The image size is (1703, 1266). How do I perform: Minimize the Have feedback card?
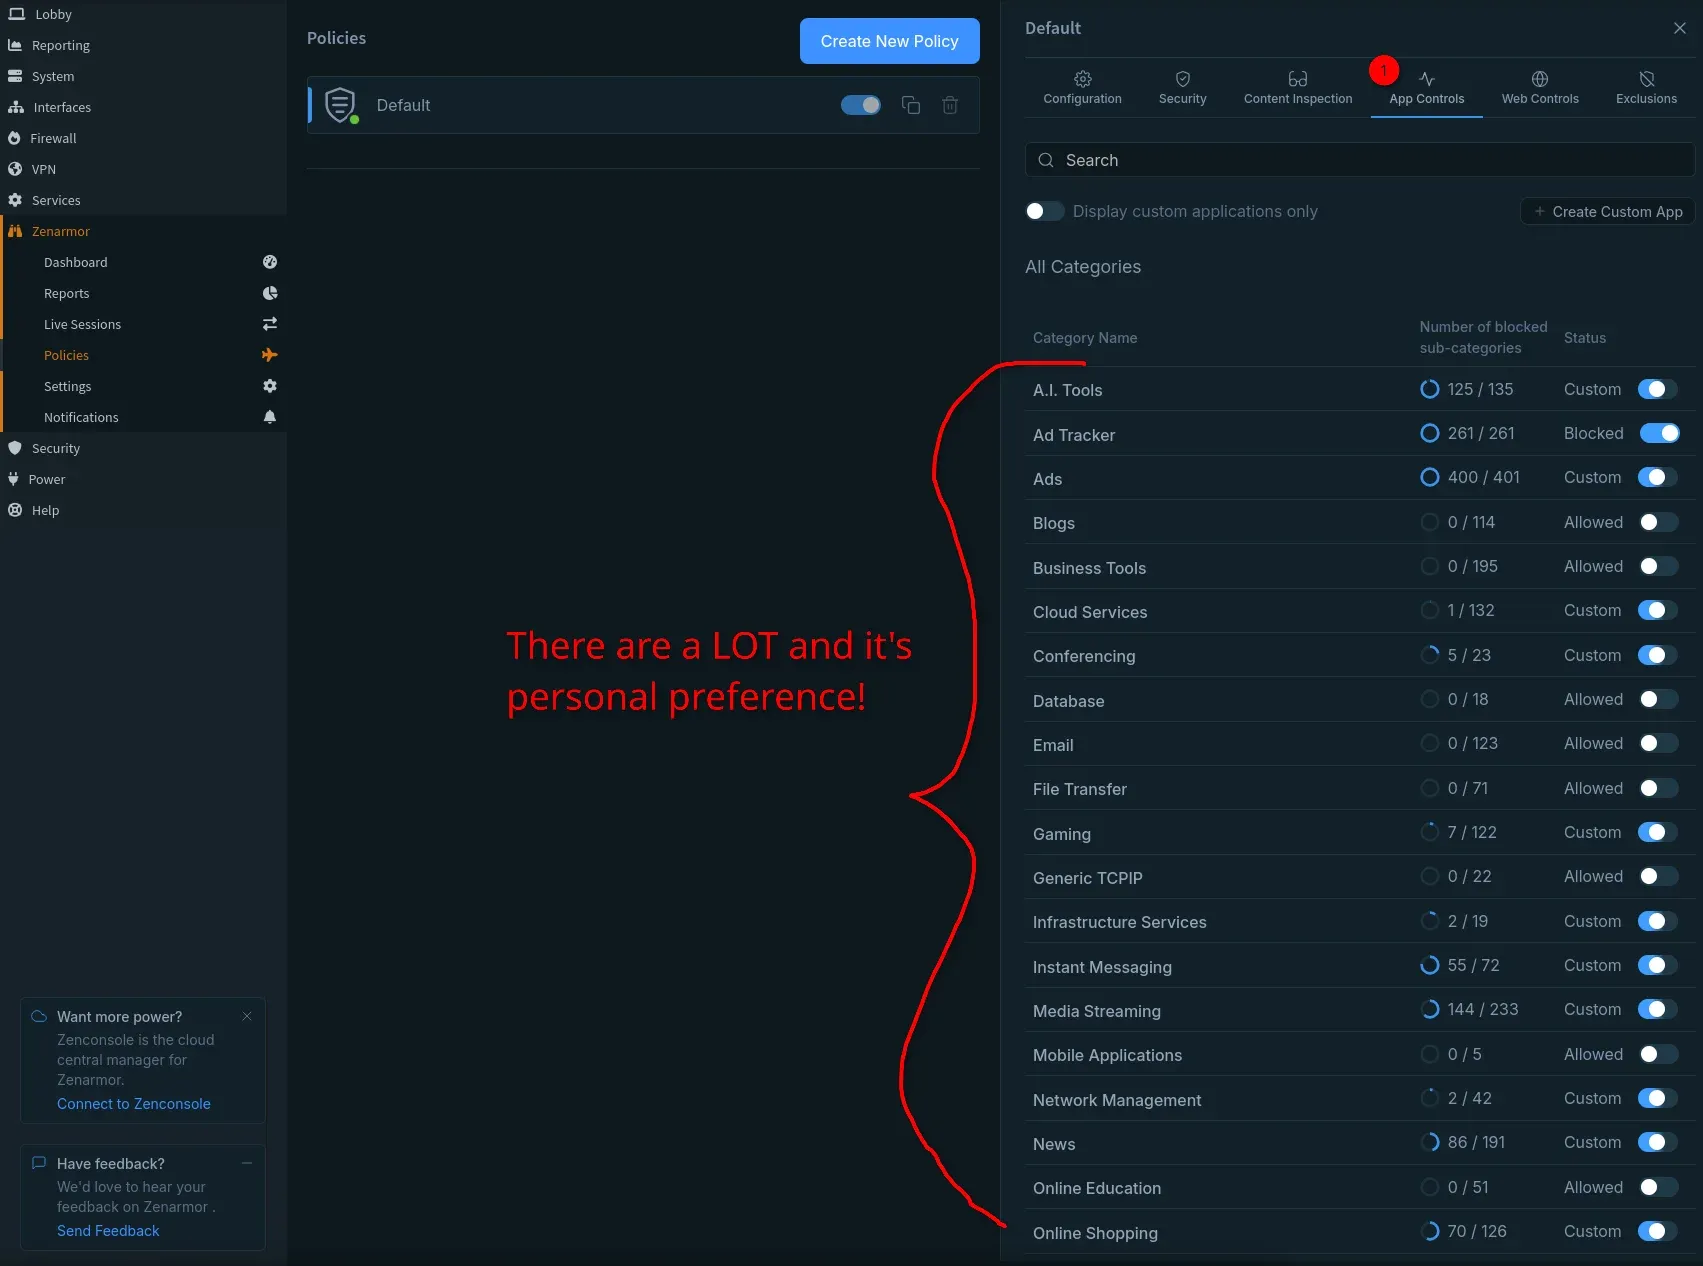click(x=247, y=1163)
